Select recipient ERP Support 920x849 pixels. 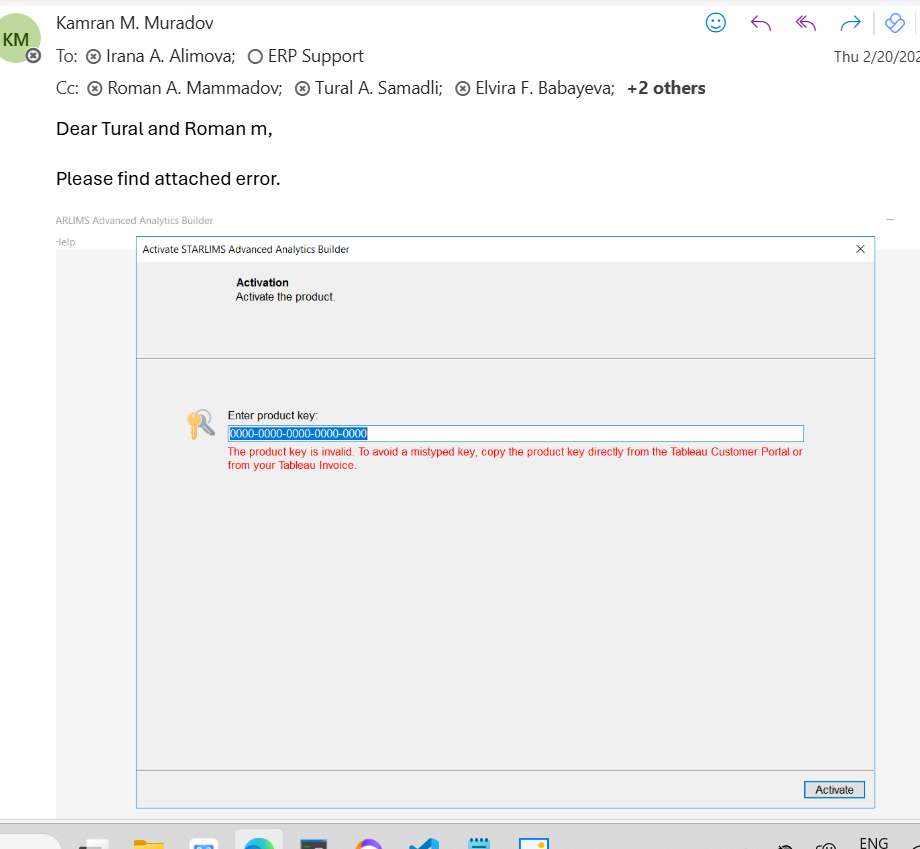[306, 56]
